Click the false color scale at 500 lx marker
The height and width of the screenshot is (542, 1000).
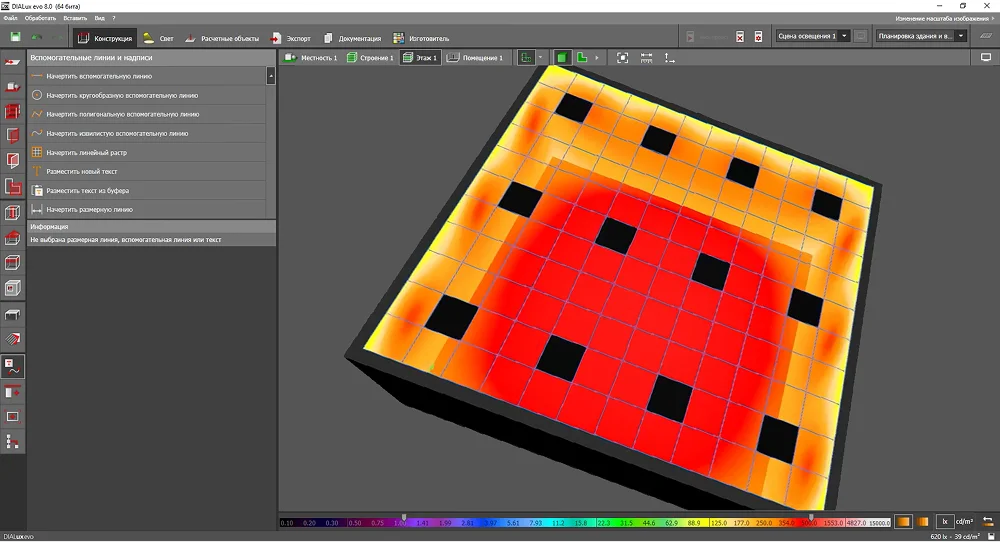point(810,522)
